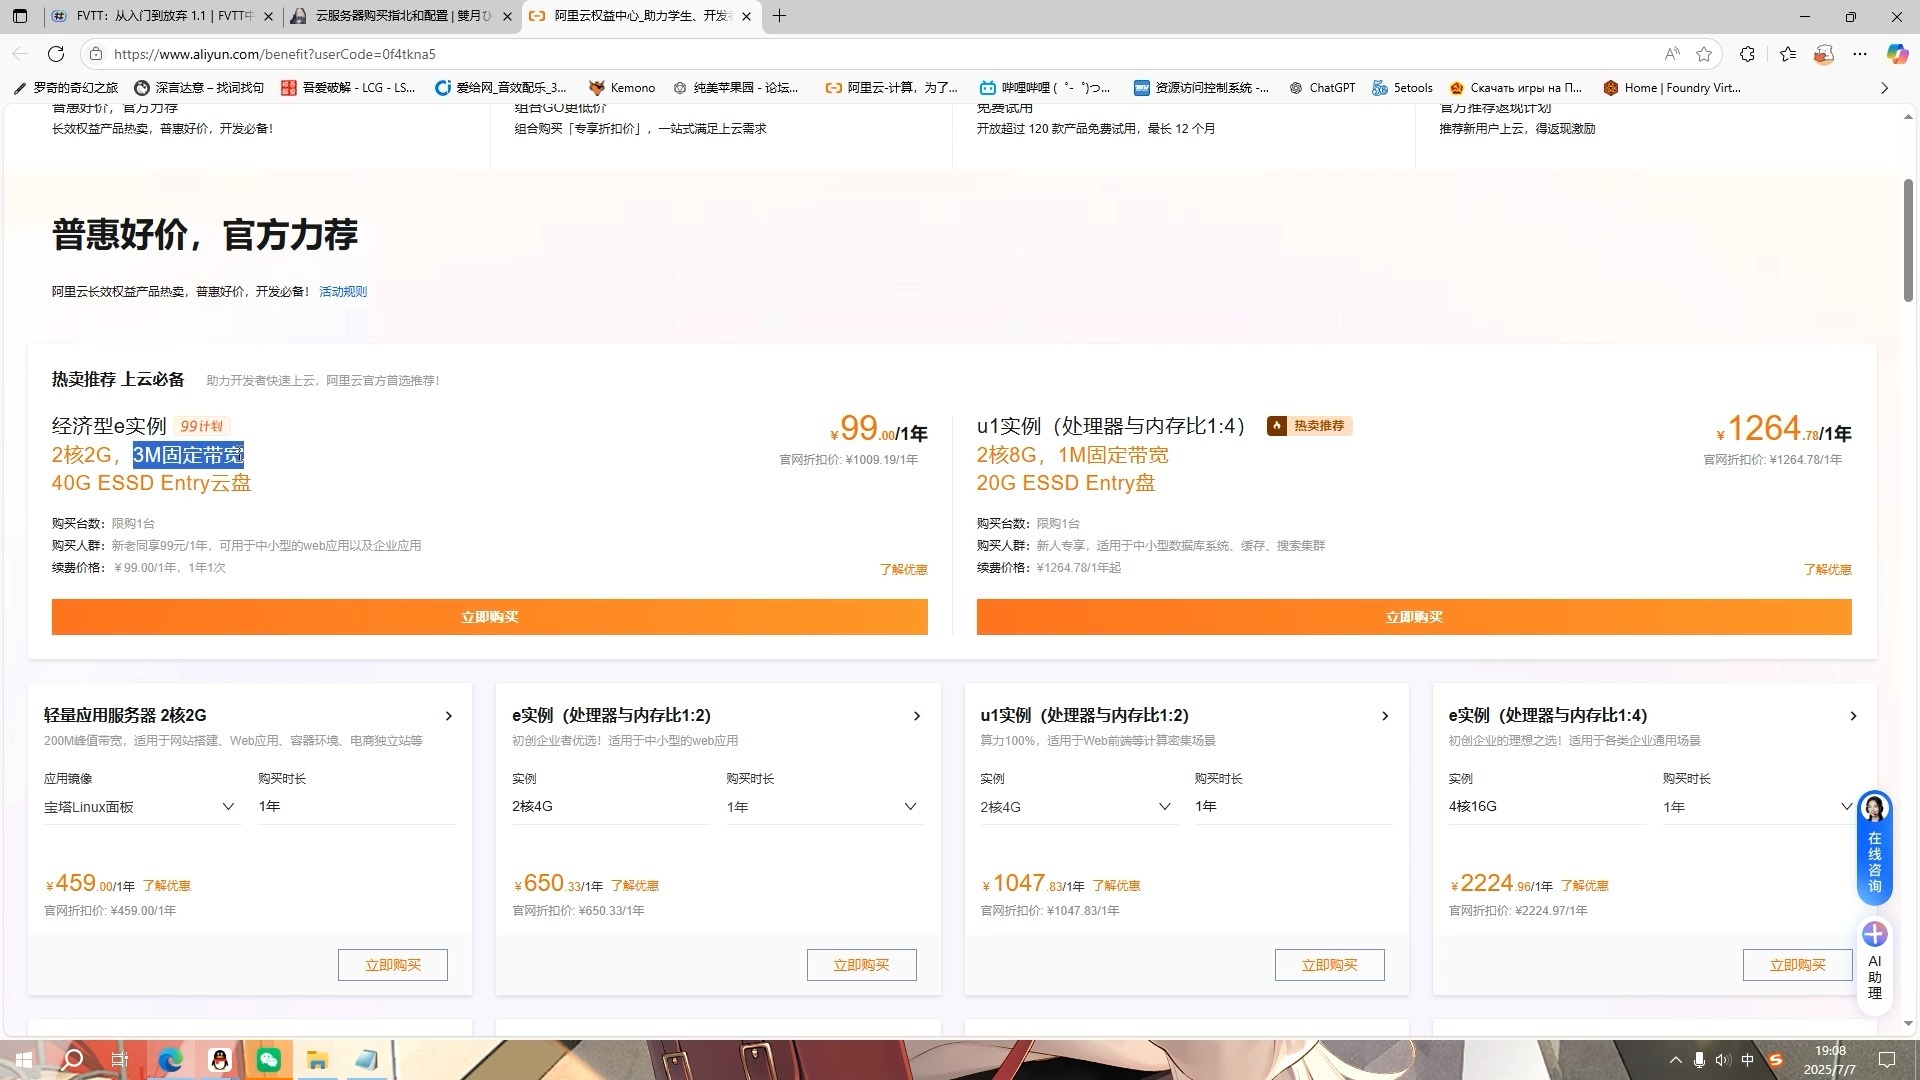Open 了解优惠 beside the 2224.96 price

point(1585,886)
